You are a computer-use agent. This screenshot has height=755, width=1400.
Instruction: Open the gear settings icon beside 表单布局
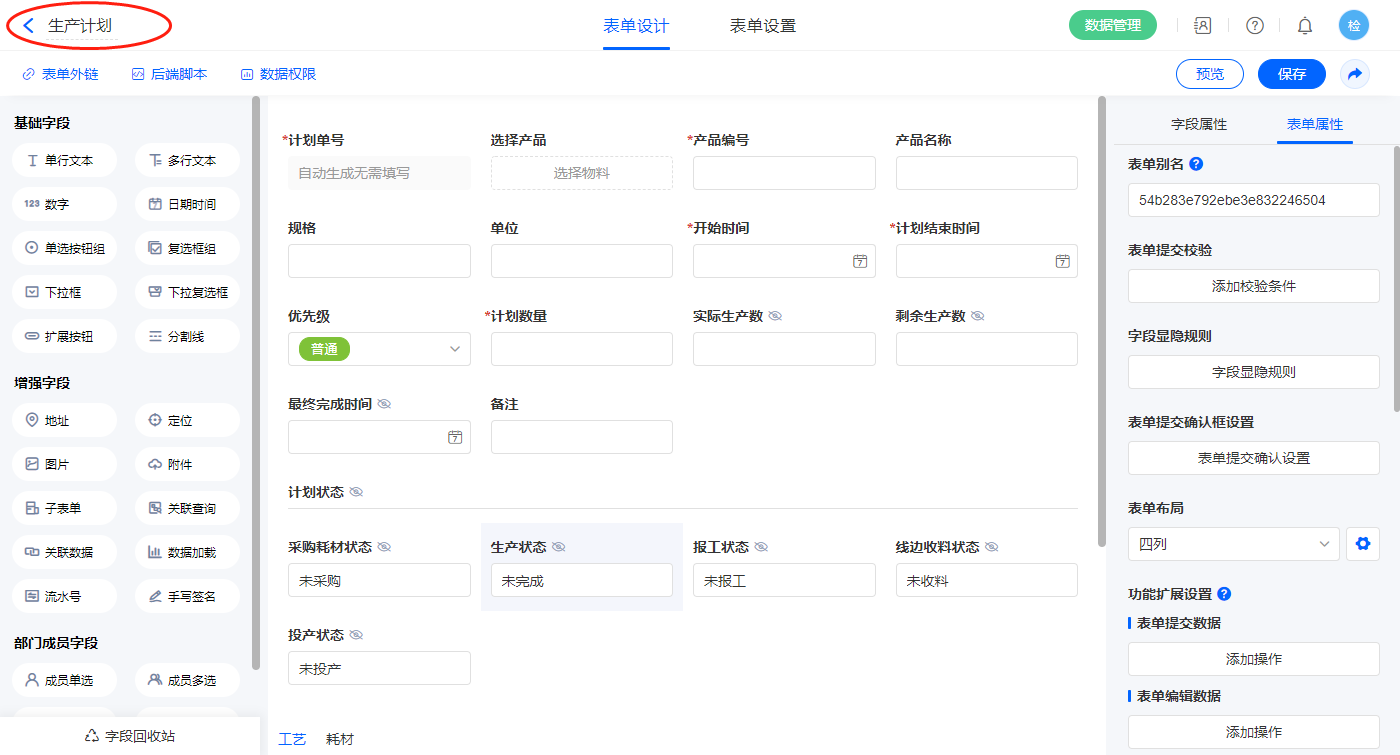click(1361, 545)
